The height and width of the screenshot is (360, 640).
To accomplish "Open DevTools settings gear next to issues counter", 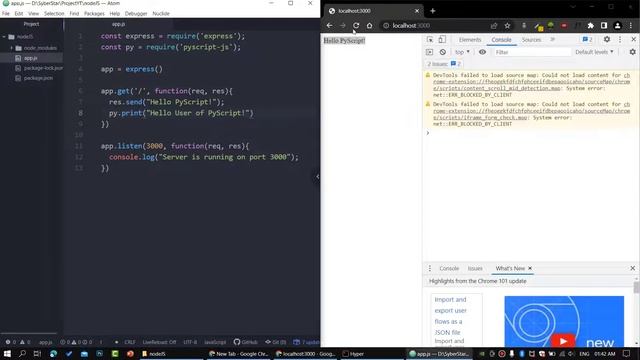I will [x=607, y=40].
